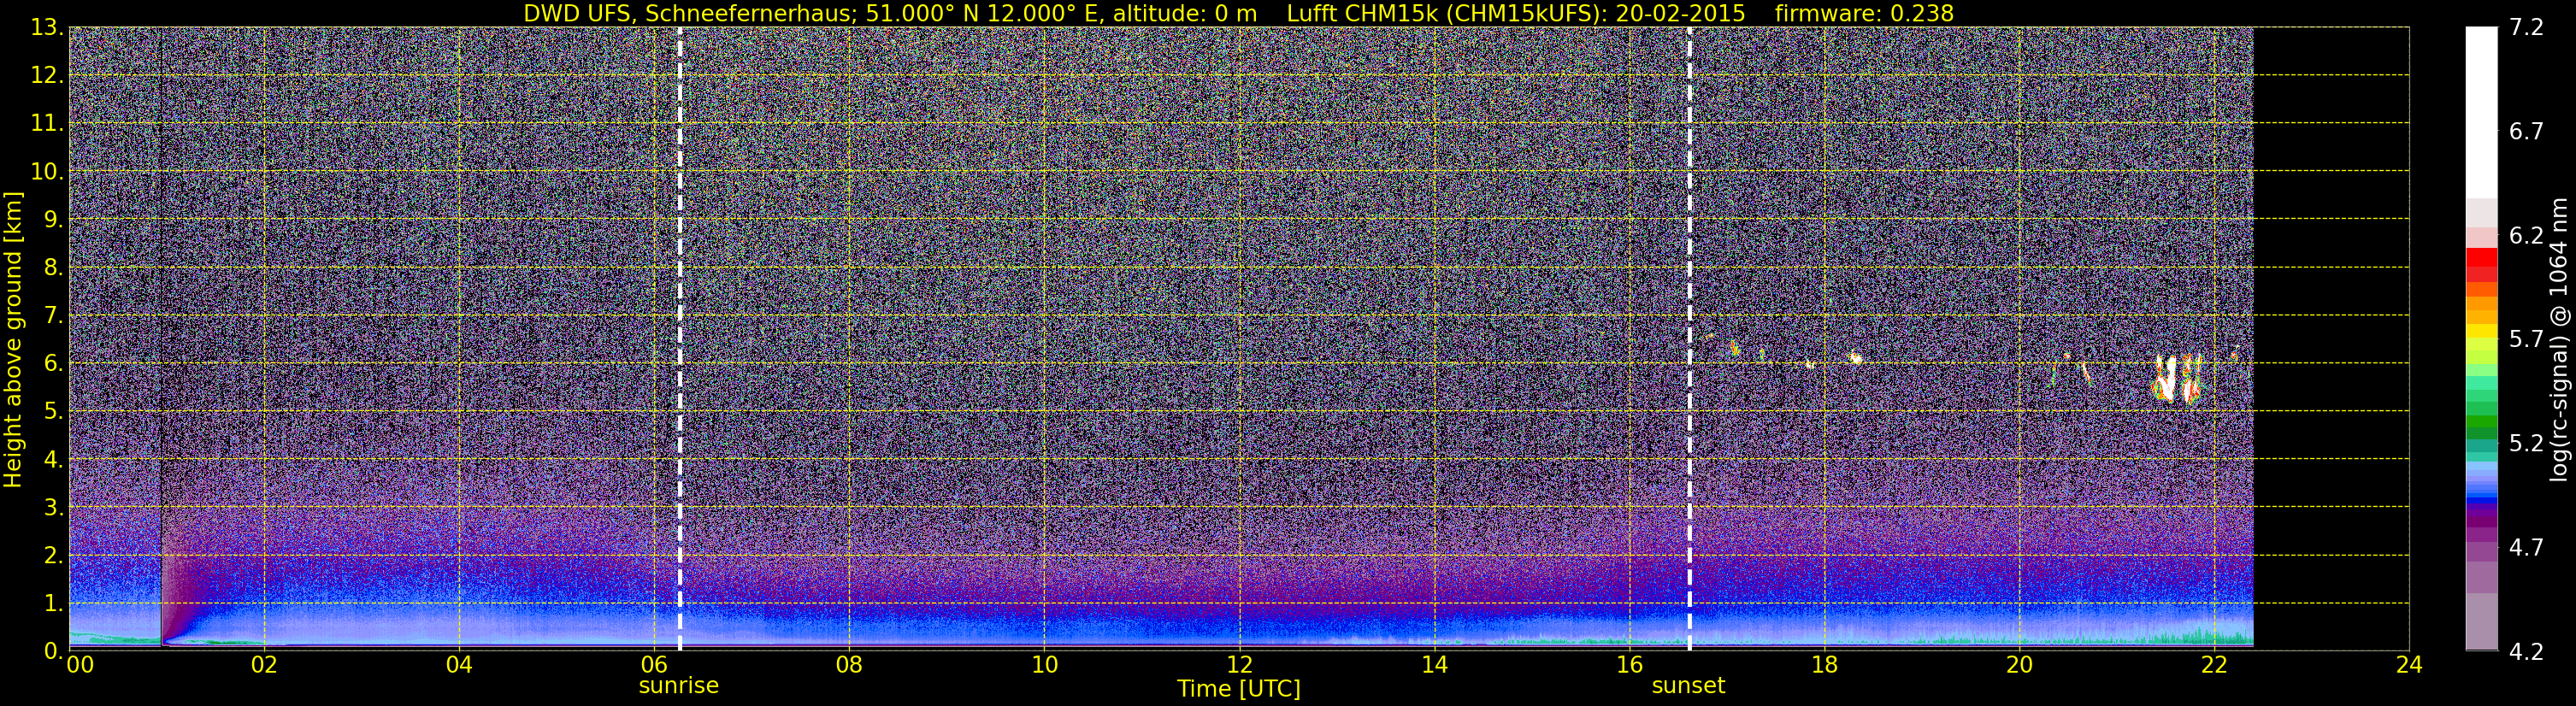Click the '6.7' value on the colorbar
This screenshot has height=706, width=2576.
pos(2526,132)
